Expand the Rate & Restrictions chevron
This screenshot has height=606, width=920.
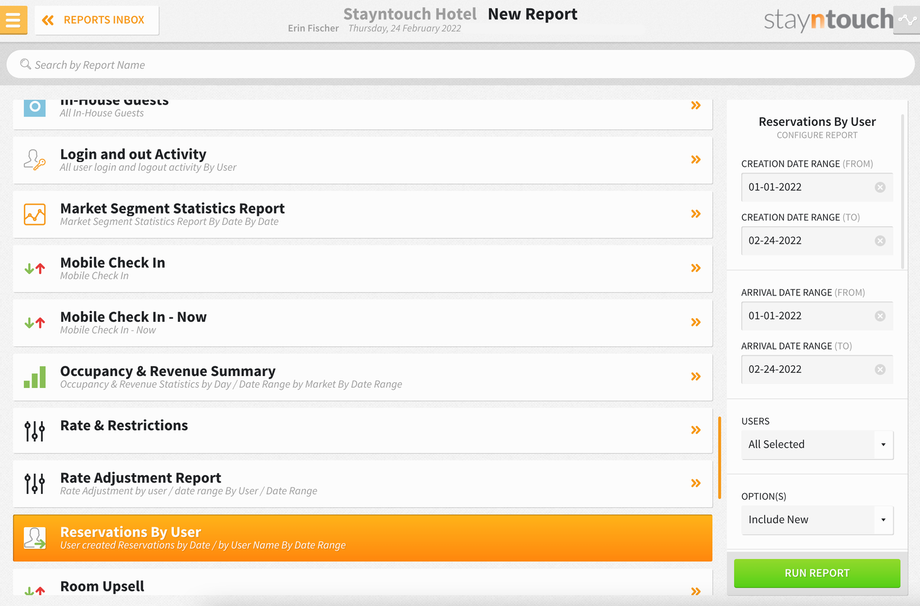pos(696,430)
